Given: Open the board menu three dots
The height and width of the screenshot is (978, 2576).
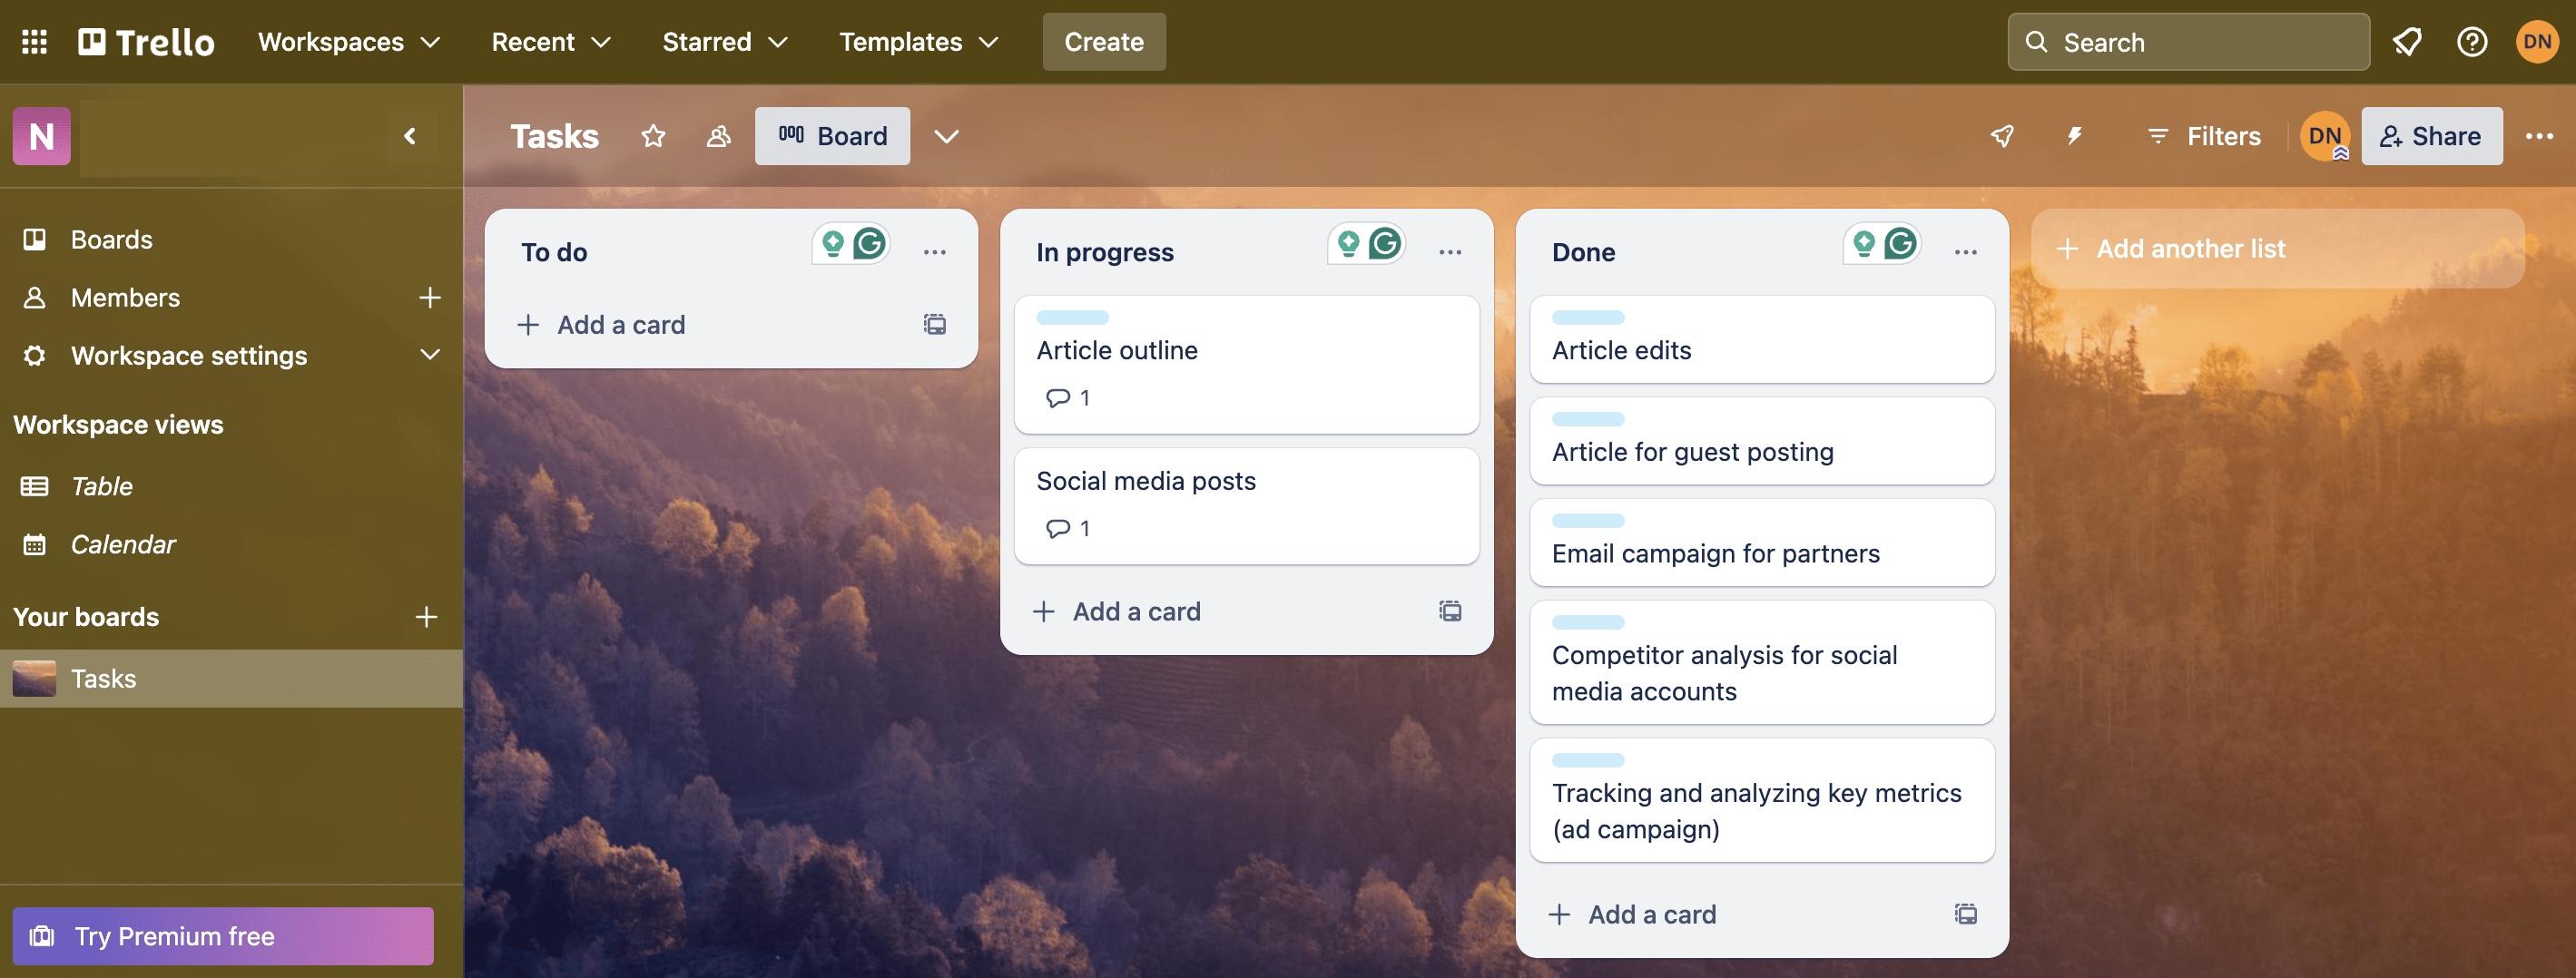Looking at the screenshot, I should tap(2539, 136).
